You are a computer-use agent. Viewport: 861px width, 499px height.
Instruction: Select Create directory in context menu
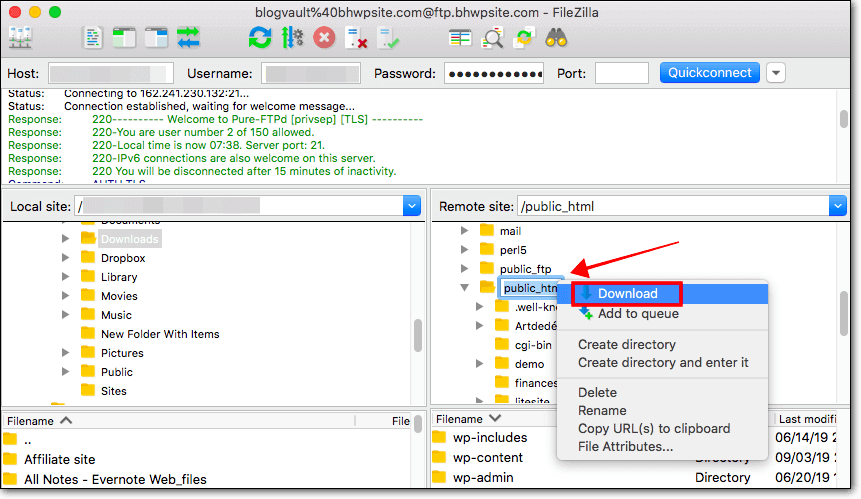coord(662,344)
